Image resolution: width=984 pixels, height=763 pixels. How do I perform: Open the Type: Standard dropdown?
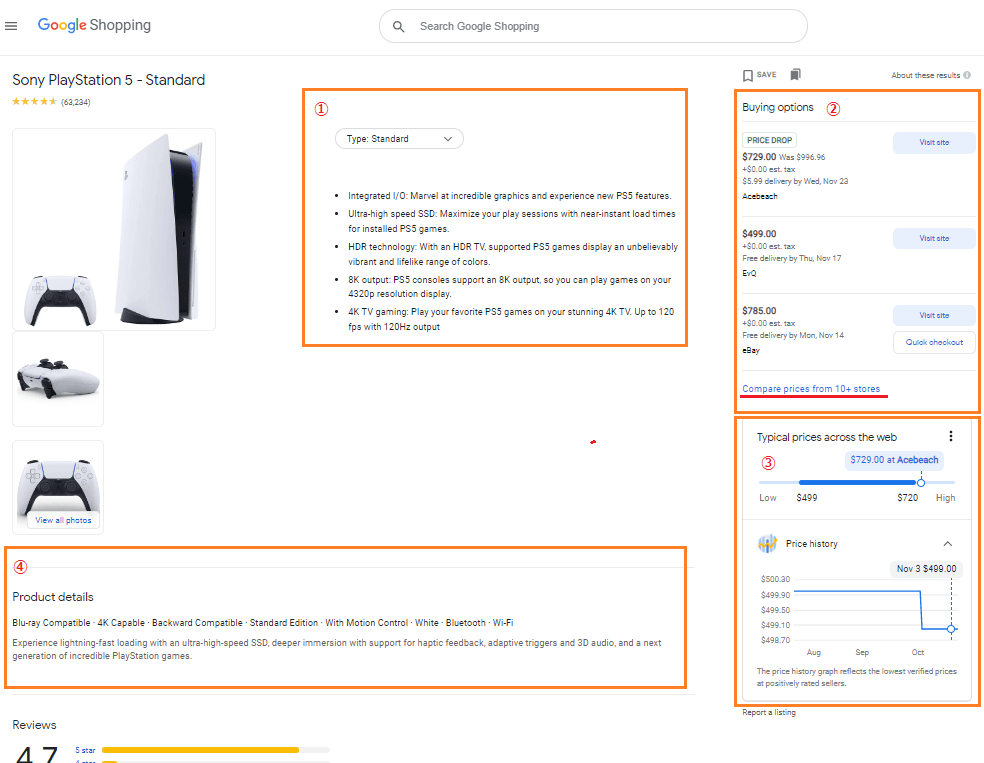[399, 139]
